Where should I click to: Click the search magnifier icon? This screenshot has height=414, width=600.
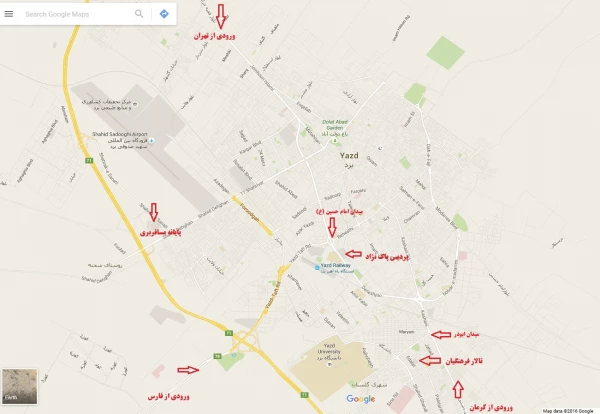[139, 14]
